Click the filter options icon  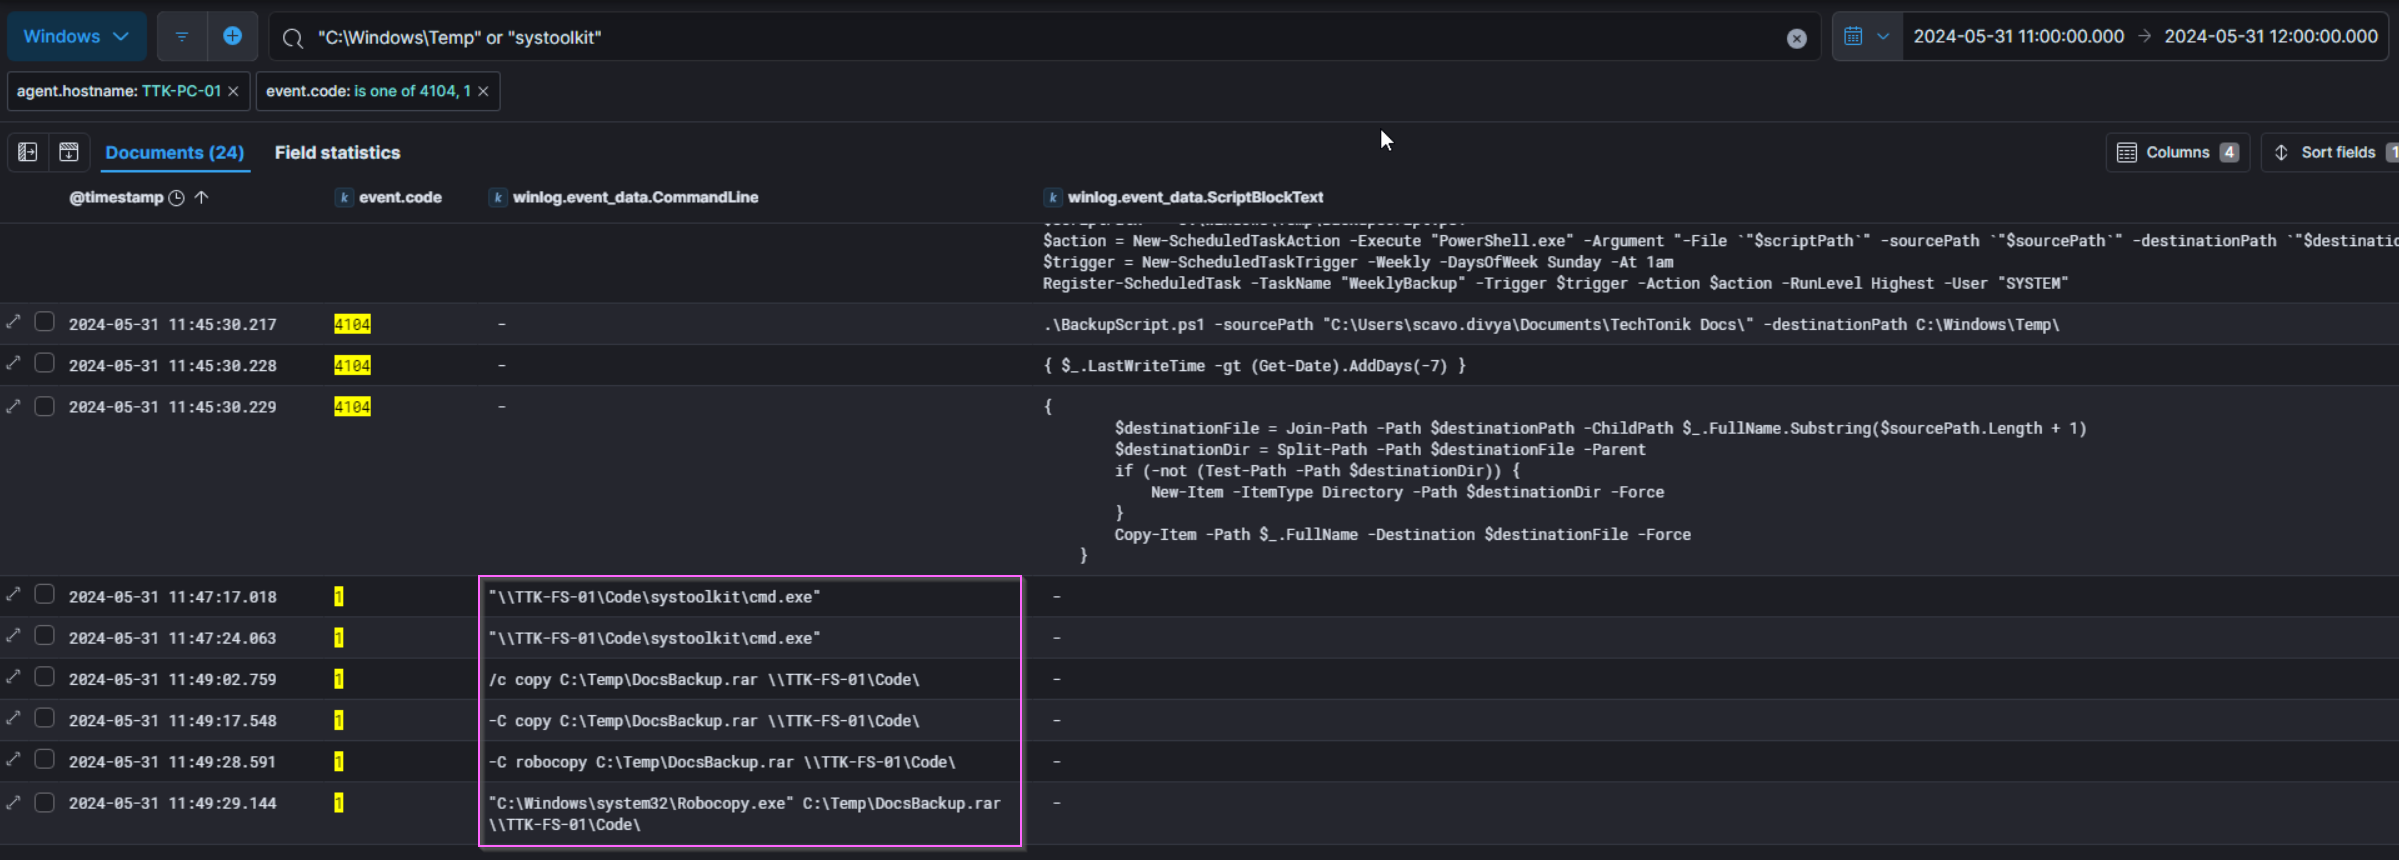point(182,37)
